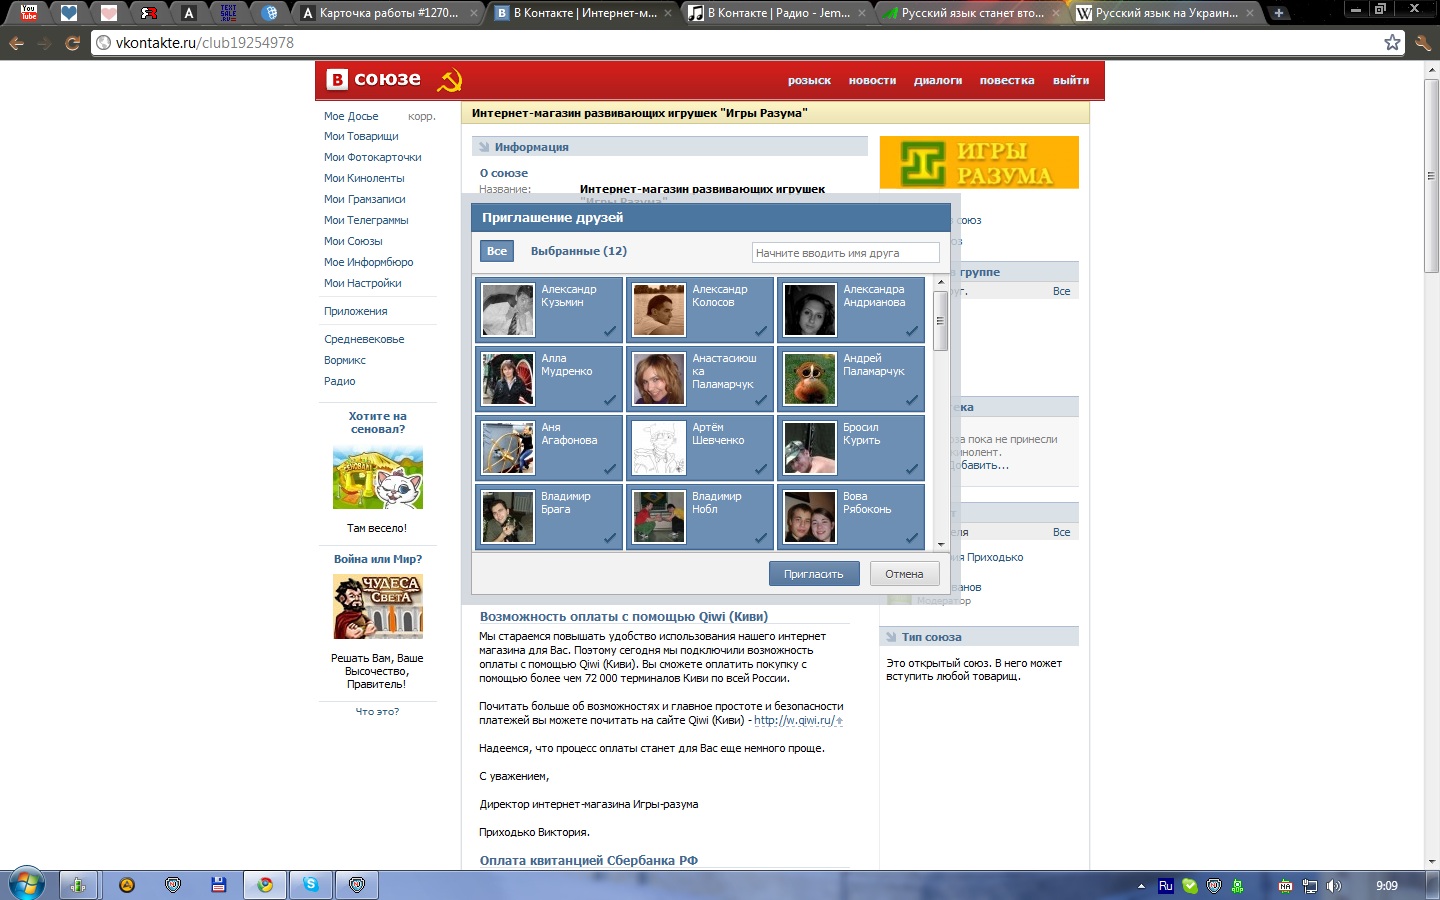The image size is (1440, 900).
Task: Cancel the invitation dialog with 'Отмена'
Action: tap(904, 574)
